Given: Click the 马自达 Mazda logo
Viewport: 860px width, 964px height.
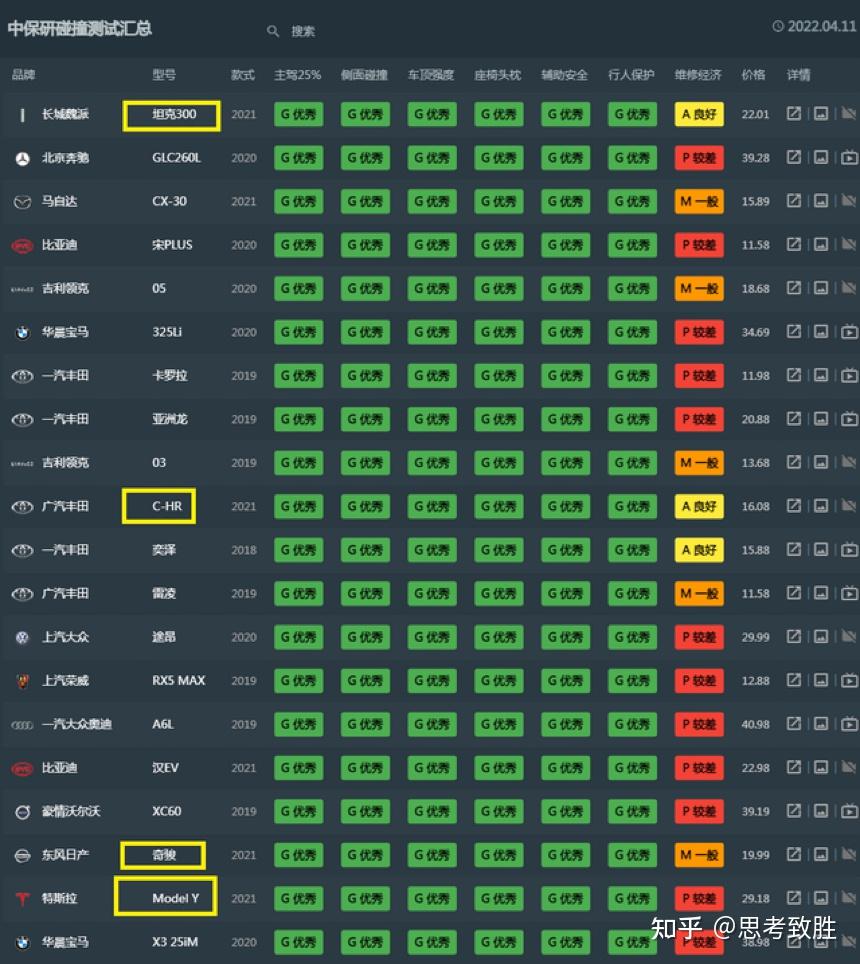Looking at the screenshot, I should [x=23, y=202].
